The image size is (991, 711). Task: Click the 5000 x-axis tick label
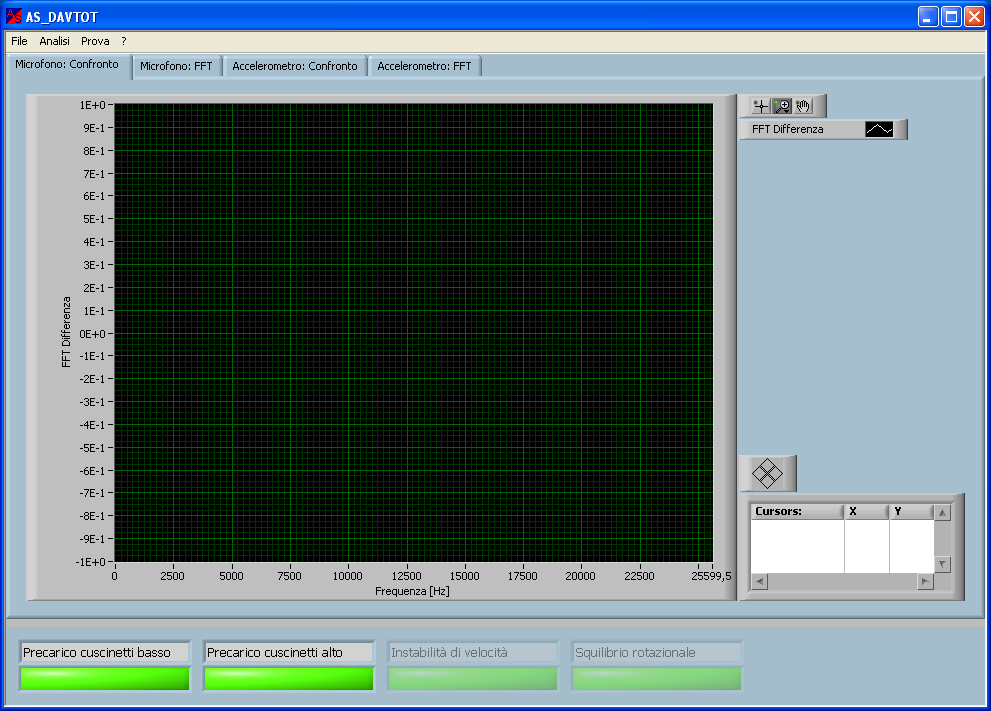pos(231,576)
